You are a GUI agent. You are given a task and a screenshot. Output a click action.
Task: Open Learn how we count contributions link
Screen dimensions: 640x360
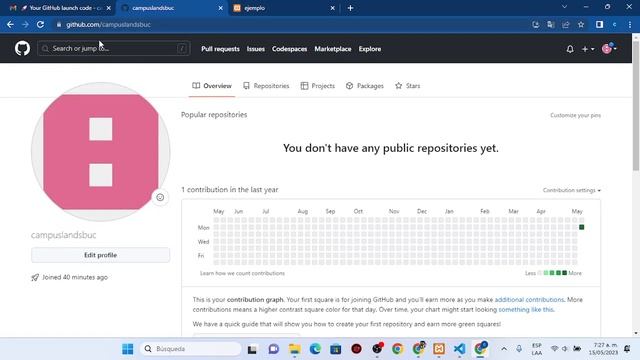point(242,273)
